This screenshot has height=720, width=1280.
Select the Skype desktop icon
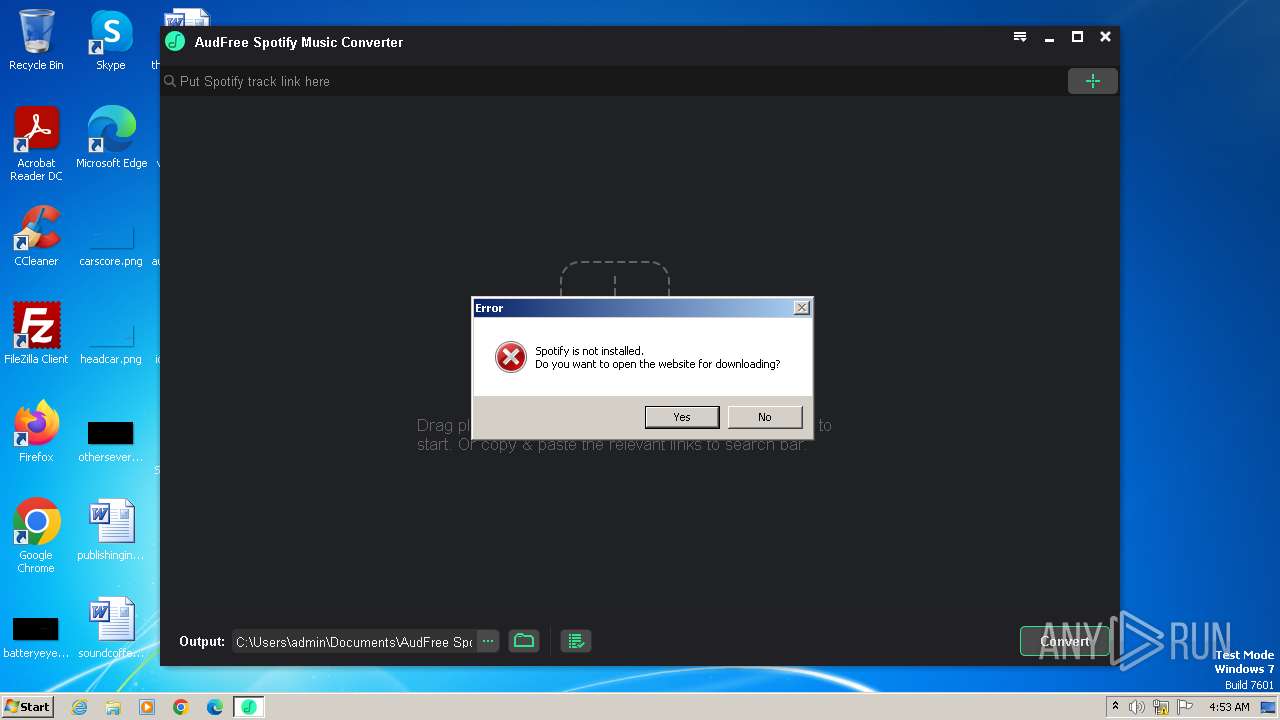111,40
